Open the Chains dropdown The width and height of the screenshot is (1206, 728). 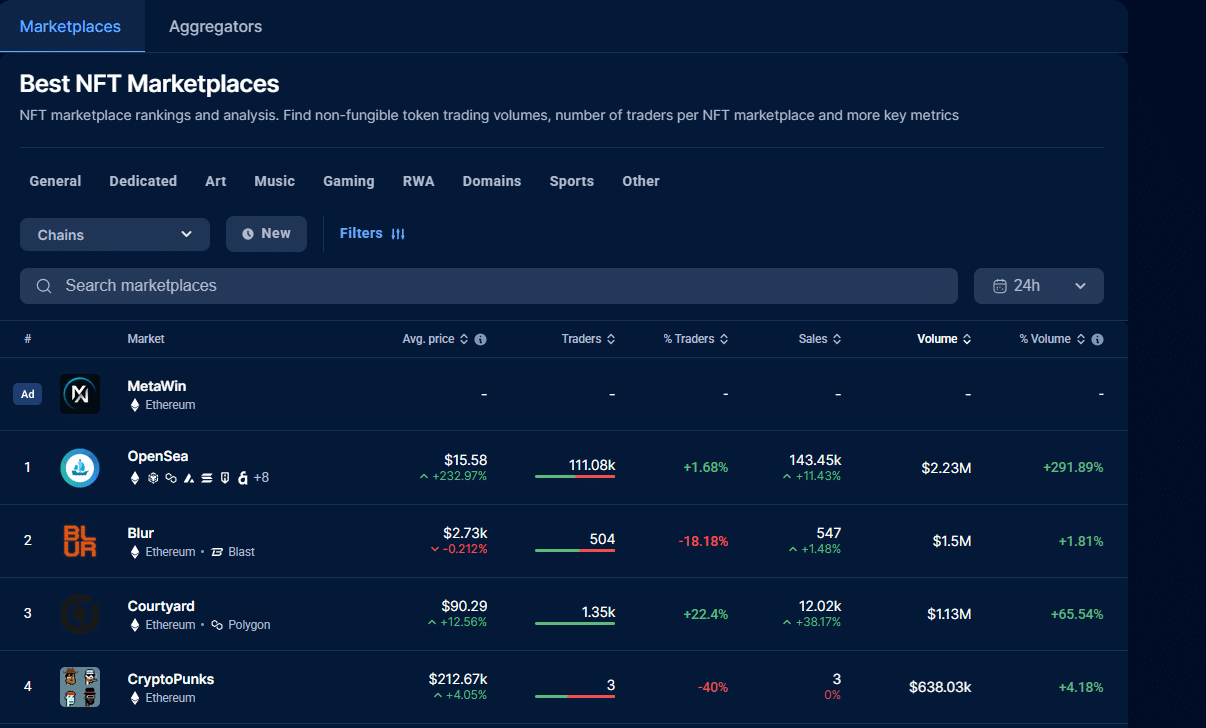point(115,234)
